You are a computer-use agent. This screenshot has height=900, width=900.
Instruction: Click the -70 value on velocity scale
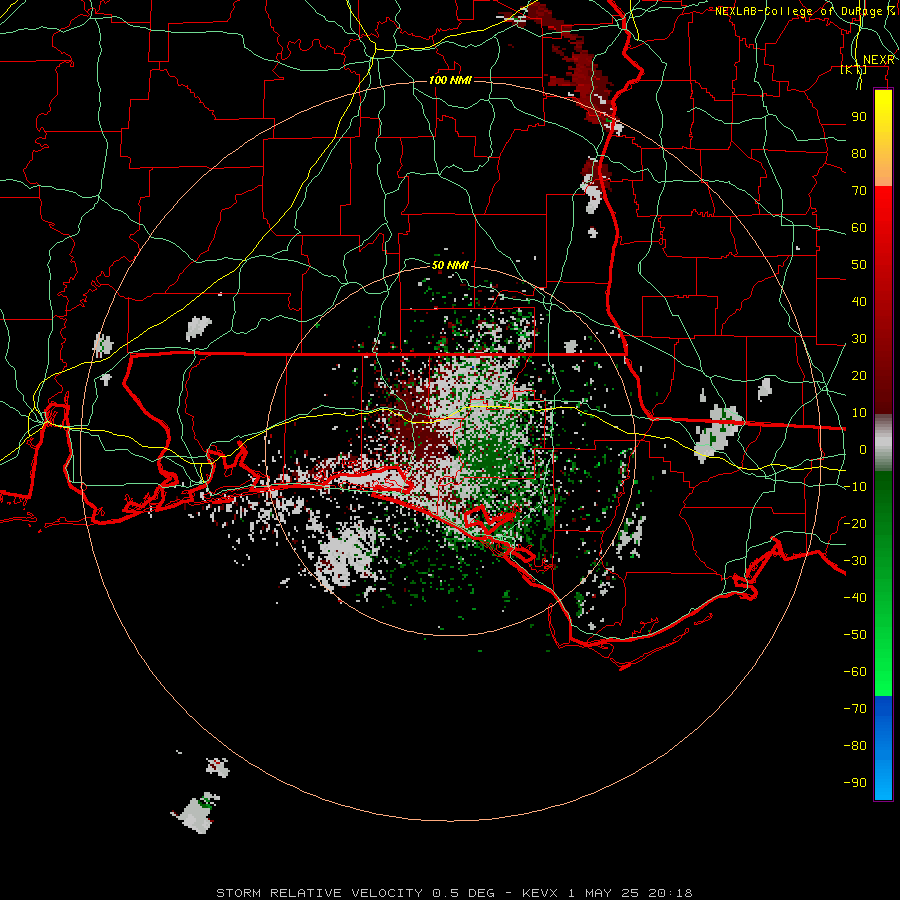point(855,709)
